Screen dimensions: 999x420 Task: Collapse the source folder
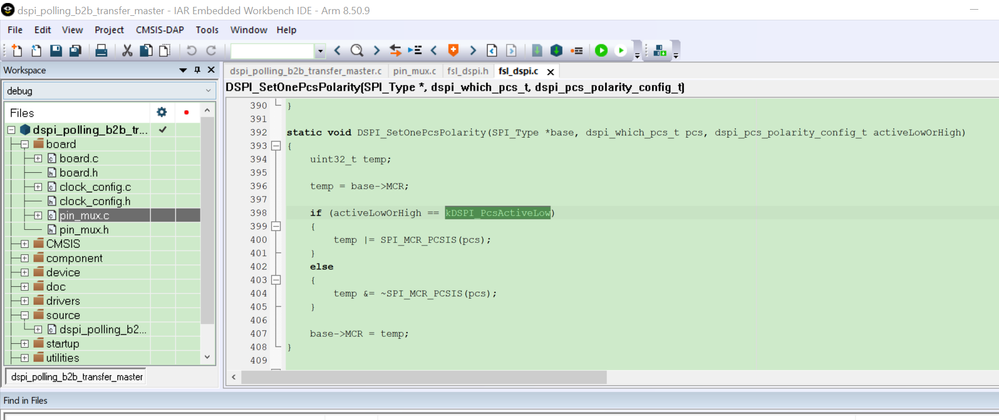[24, 315]
